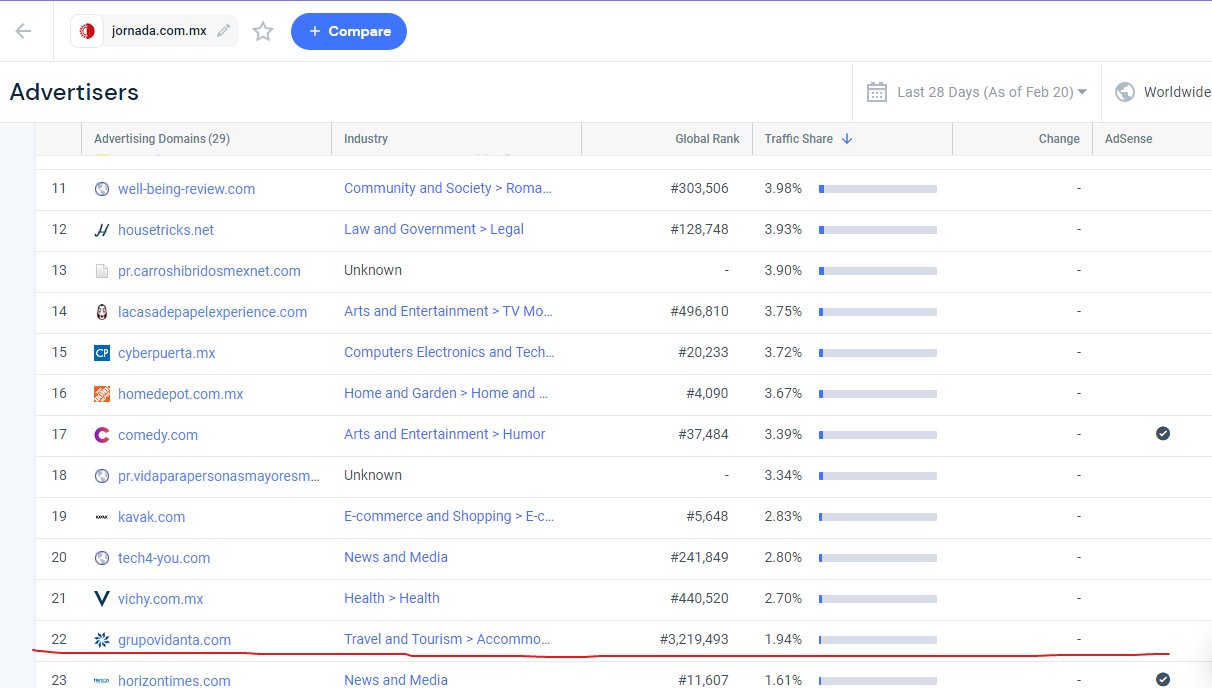Image resolution: width=1212 pixels, height=688 pixels.
Task: Open horizontimes.com link
Action: (x=174, y=680)
